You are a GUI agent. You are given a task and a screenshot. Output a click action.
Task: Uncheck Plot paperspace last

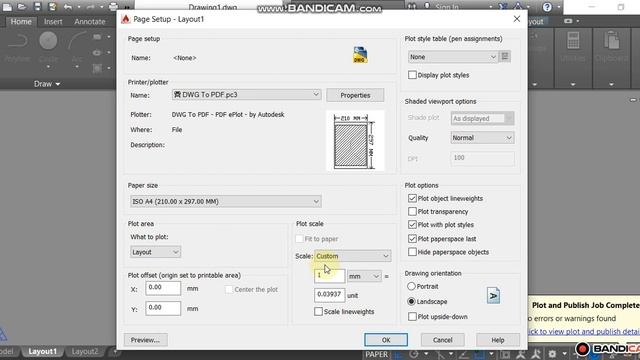point(412,239)
